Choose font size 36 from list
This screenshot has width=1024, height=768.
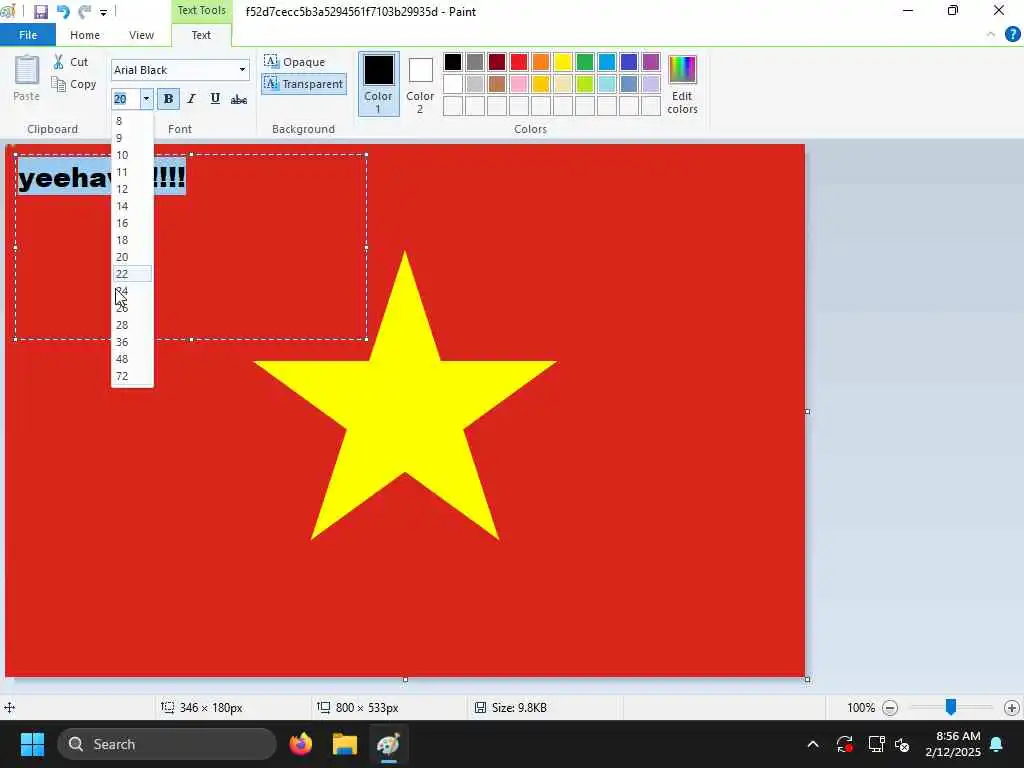(133, 342)
